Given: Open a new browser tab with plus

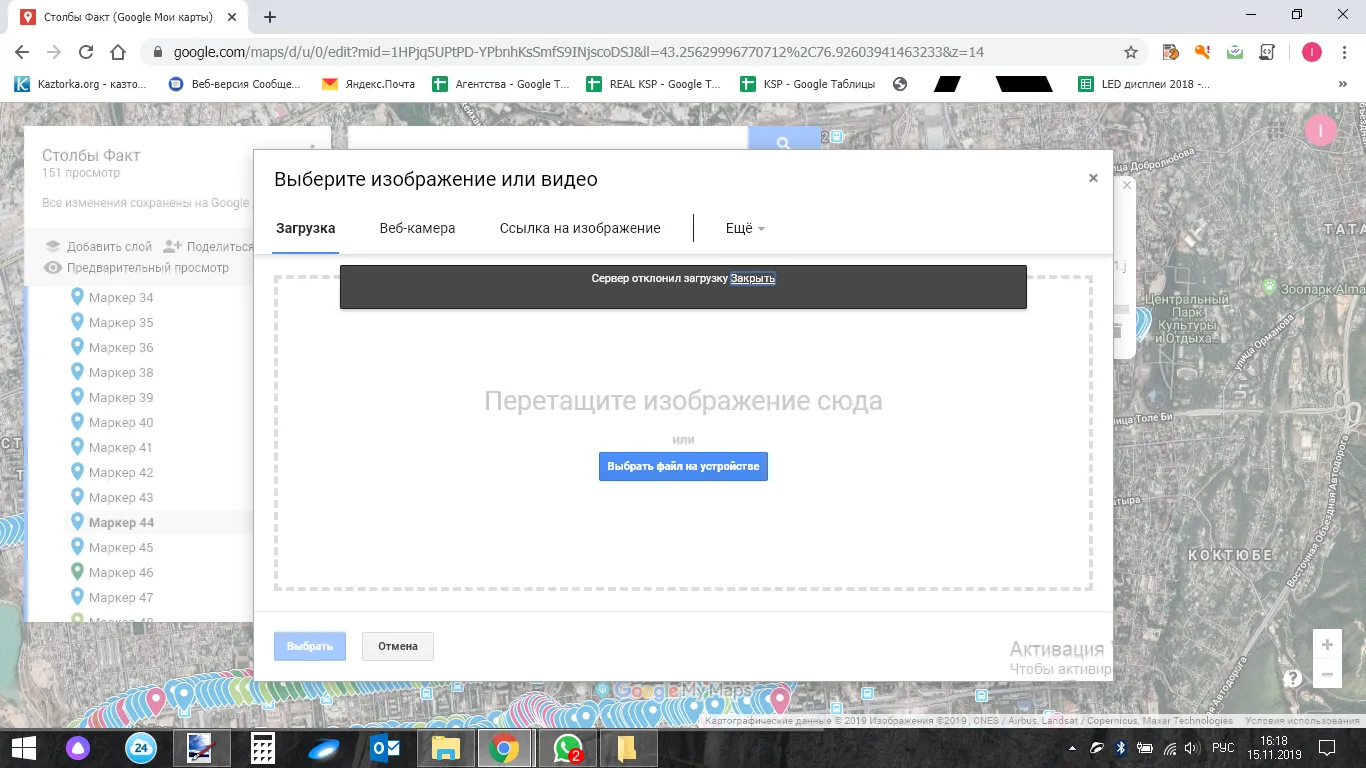Looking at the screenshot, I should (x=270, y=17).
